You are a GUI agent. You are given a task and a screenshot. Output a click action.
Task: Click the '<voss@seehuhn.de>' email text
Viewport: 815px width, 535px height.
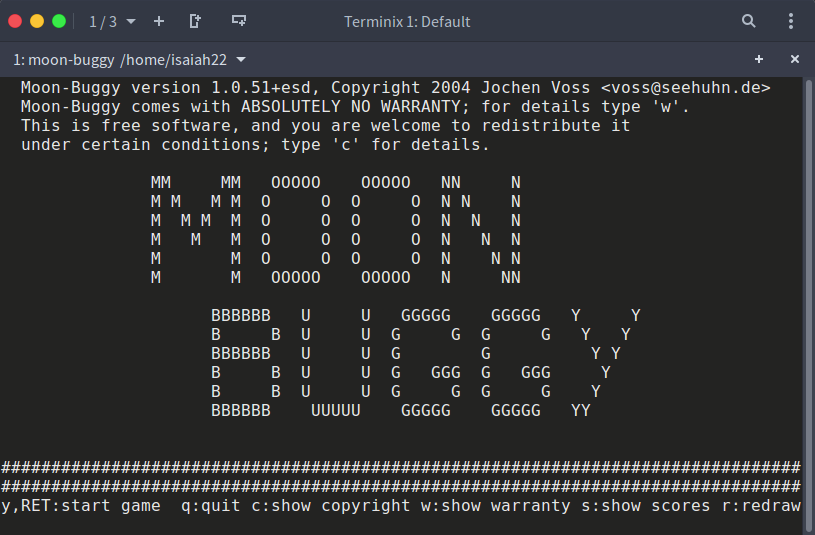coord(686,88)
